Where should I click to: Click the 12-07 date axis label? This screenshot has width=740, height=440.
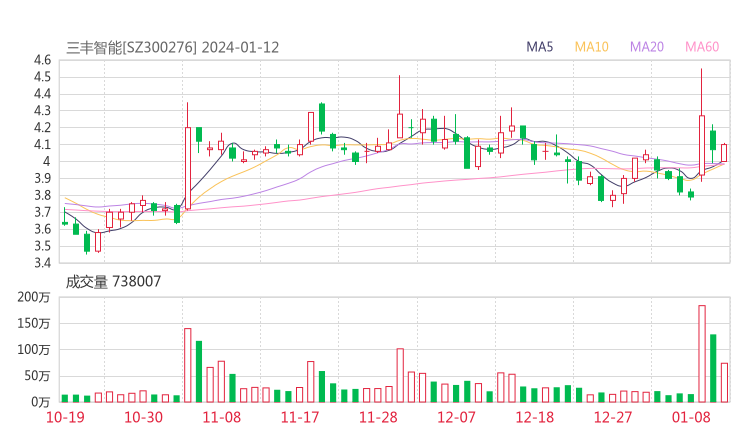click(456, 417)
